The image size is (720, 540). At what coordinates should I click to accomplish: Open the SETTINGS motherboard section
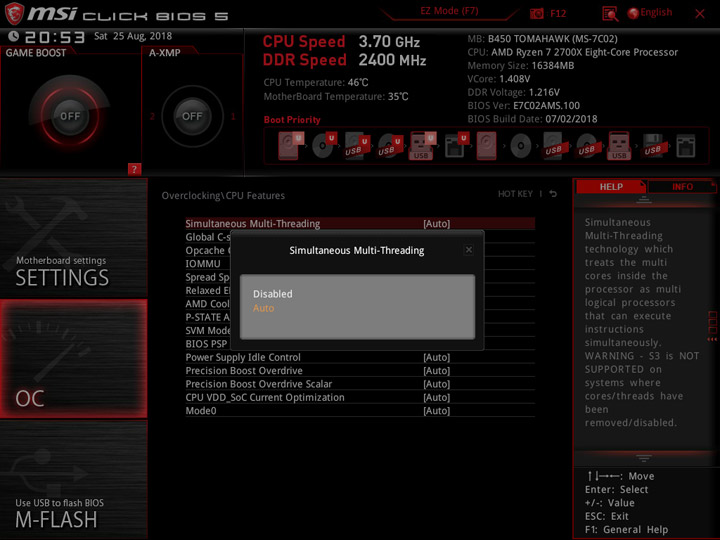(x=73, y=238)
